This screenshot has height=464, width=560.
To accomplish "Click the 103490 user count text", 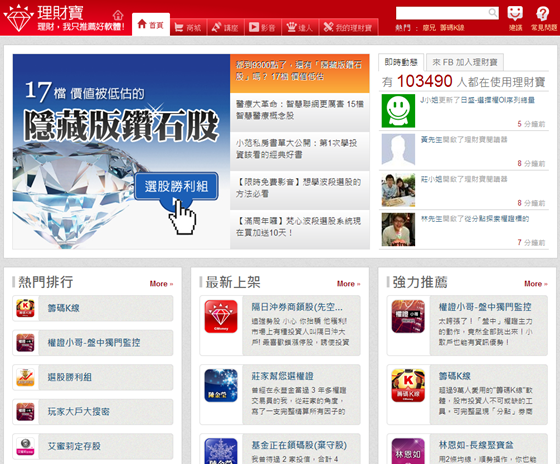I will click(425, 81).
